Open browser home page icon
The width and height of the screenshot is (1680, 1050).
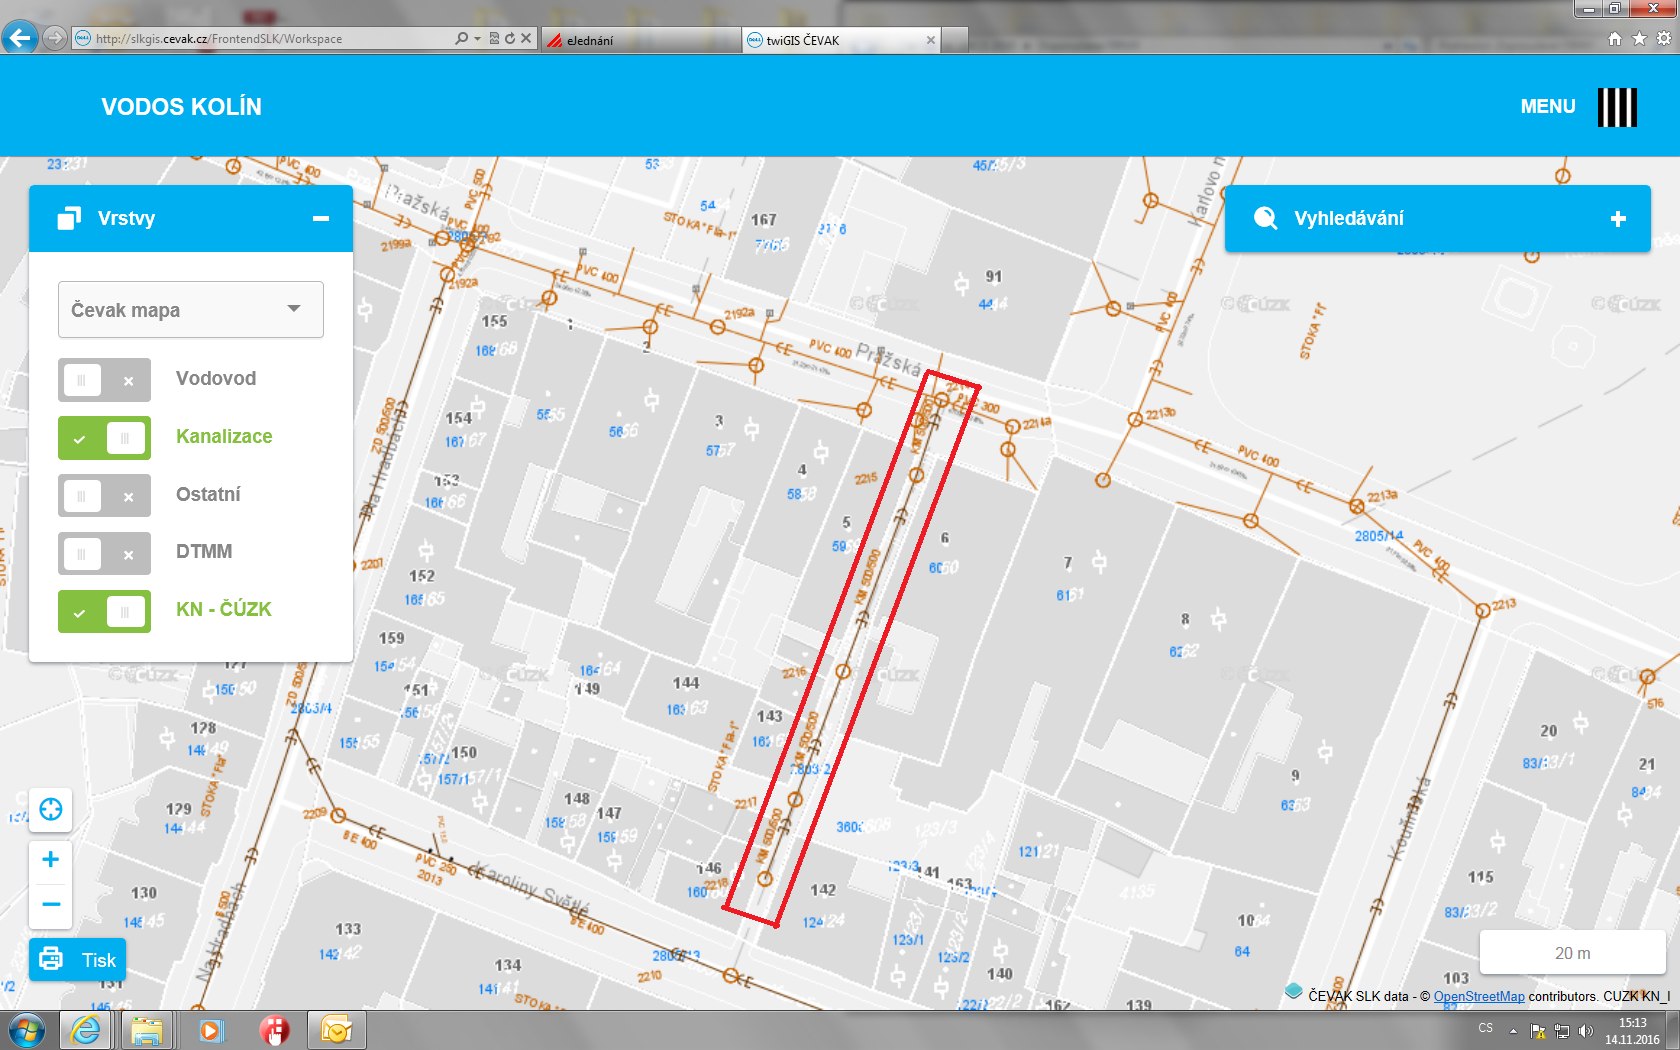[1614, 39]
